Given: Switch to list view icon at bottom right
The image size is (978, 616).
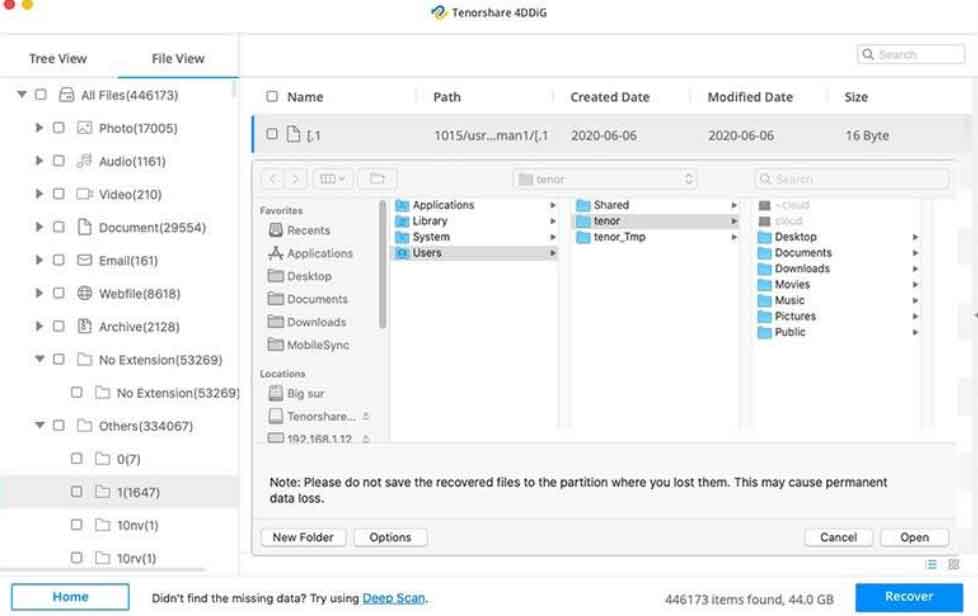Looking at the screenshot, I should point(931,565).
